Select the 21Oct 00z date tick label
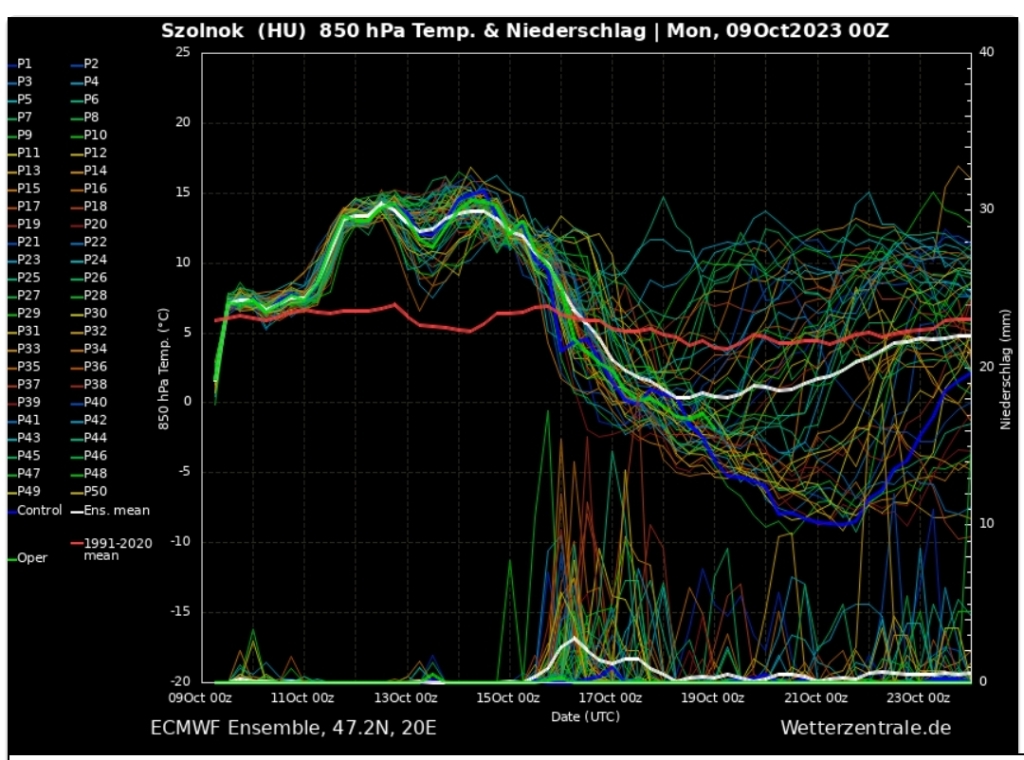Image resolution: width=1024 pixels, height=760 pixels. [815, 697]
